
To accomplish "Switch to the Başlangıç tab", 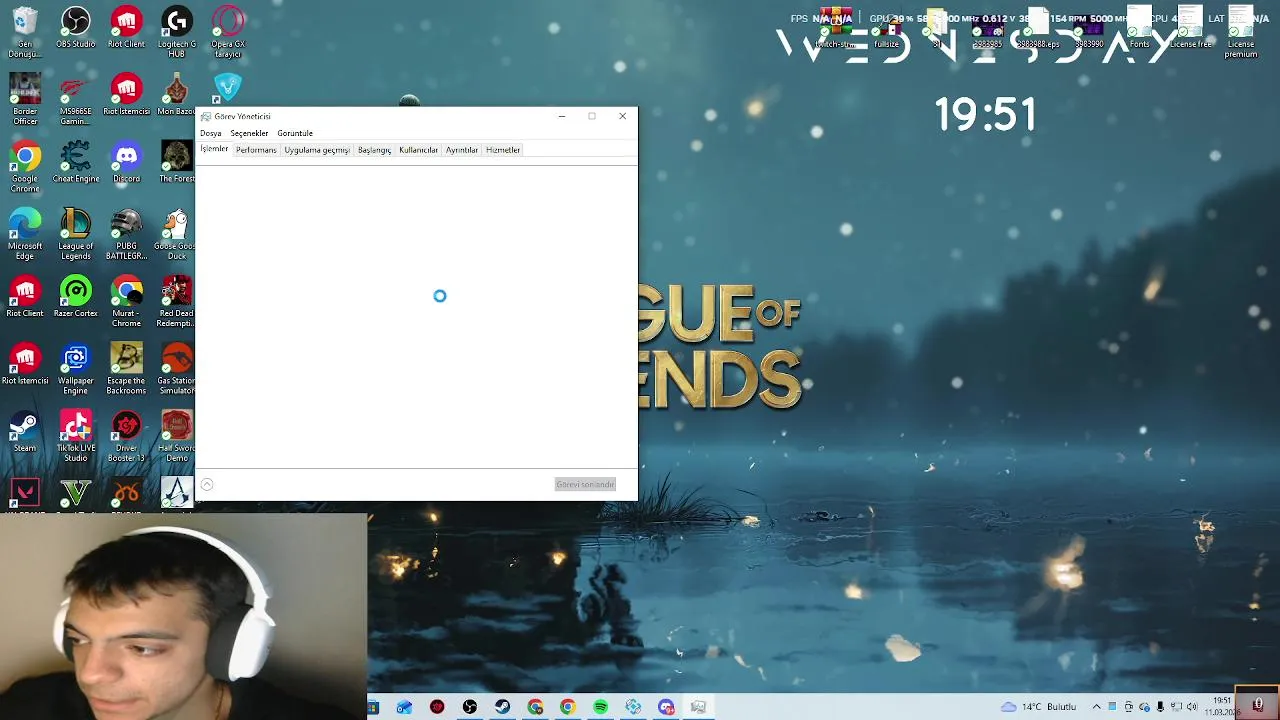I will (x=374, y=150).
